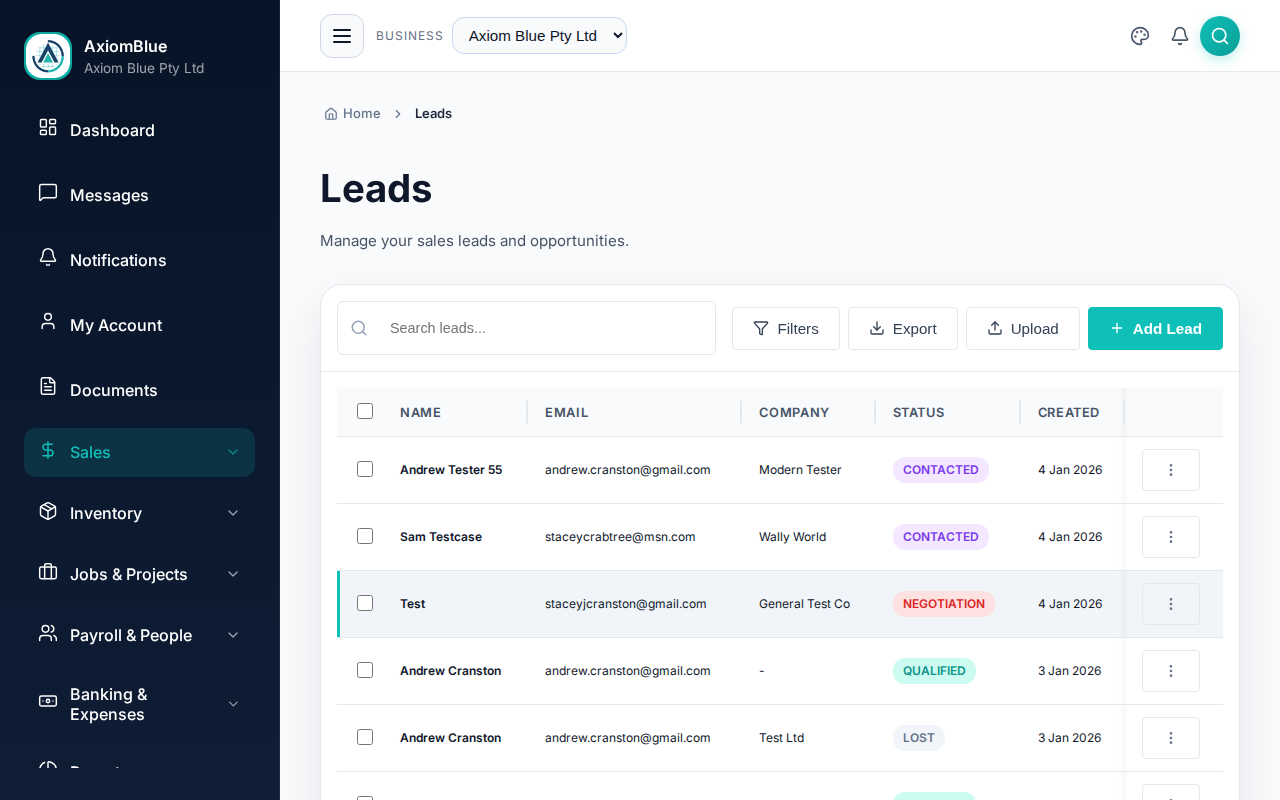
Task: Open the theme palette icon
Action: [1140, 36]
